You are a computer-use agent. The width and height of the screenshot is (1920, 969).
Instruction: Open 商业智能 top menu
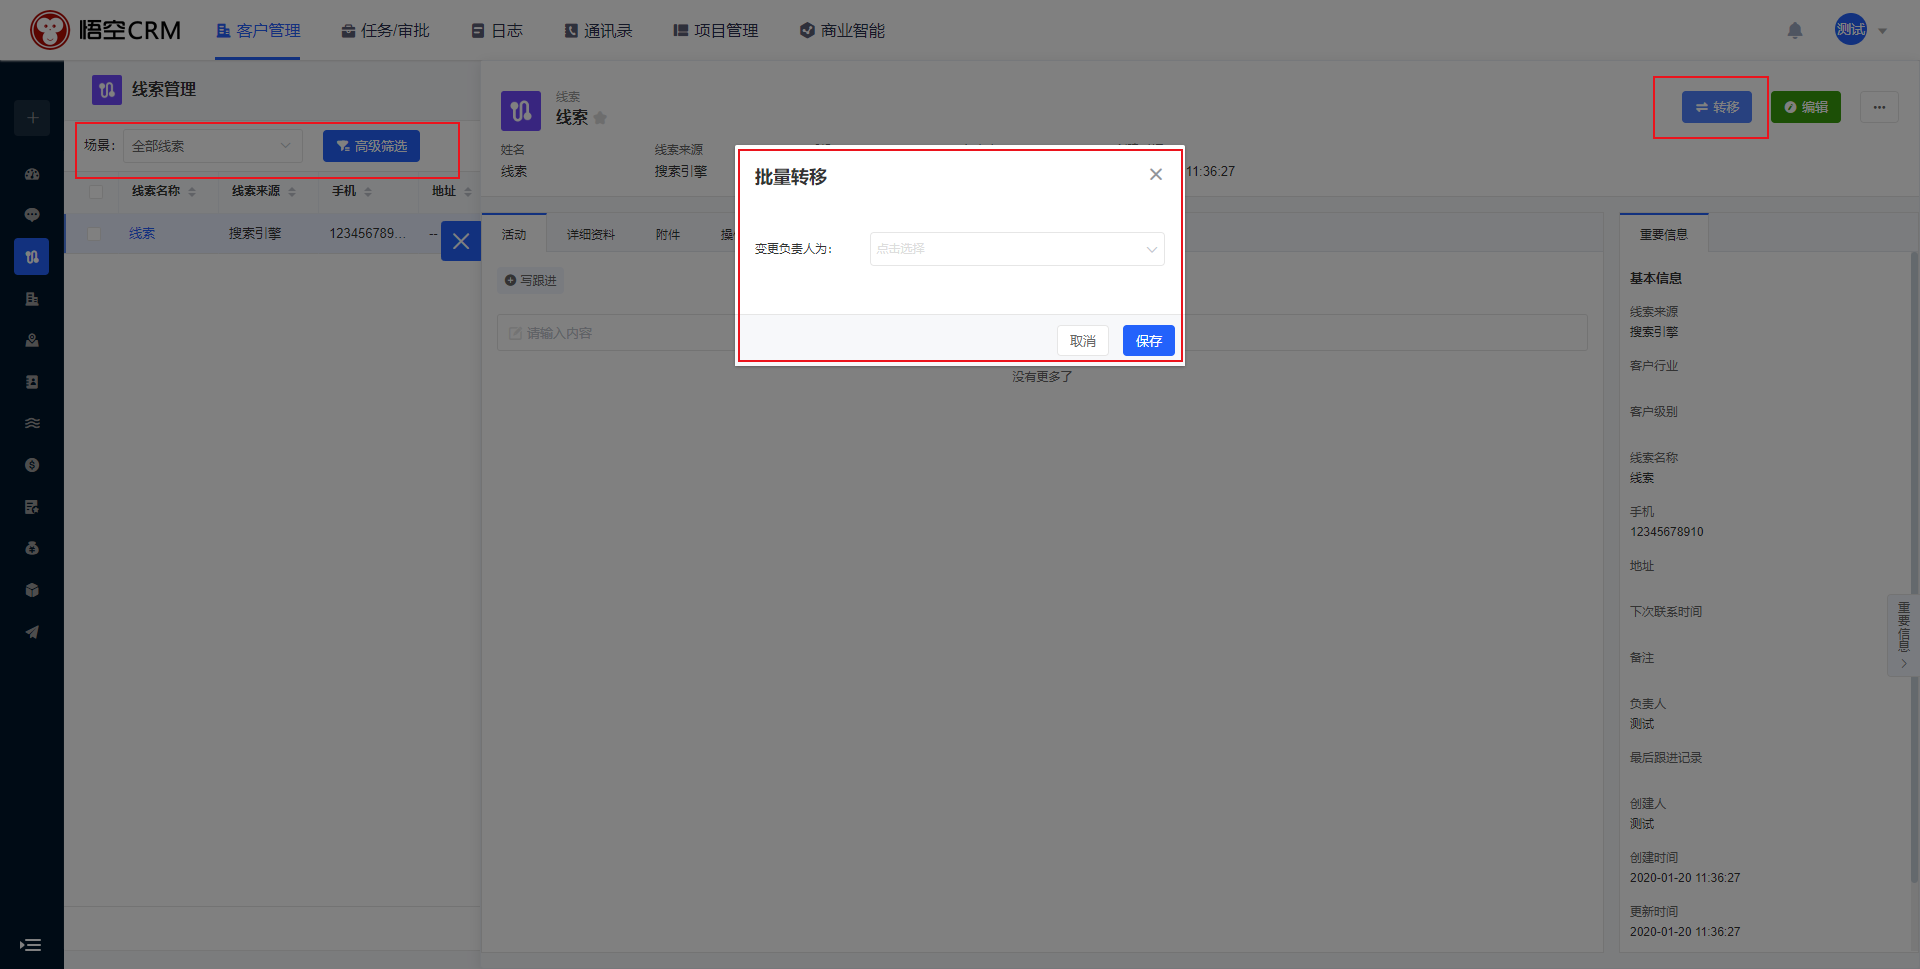coord(842,31)
